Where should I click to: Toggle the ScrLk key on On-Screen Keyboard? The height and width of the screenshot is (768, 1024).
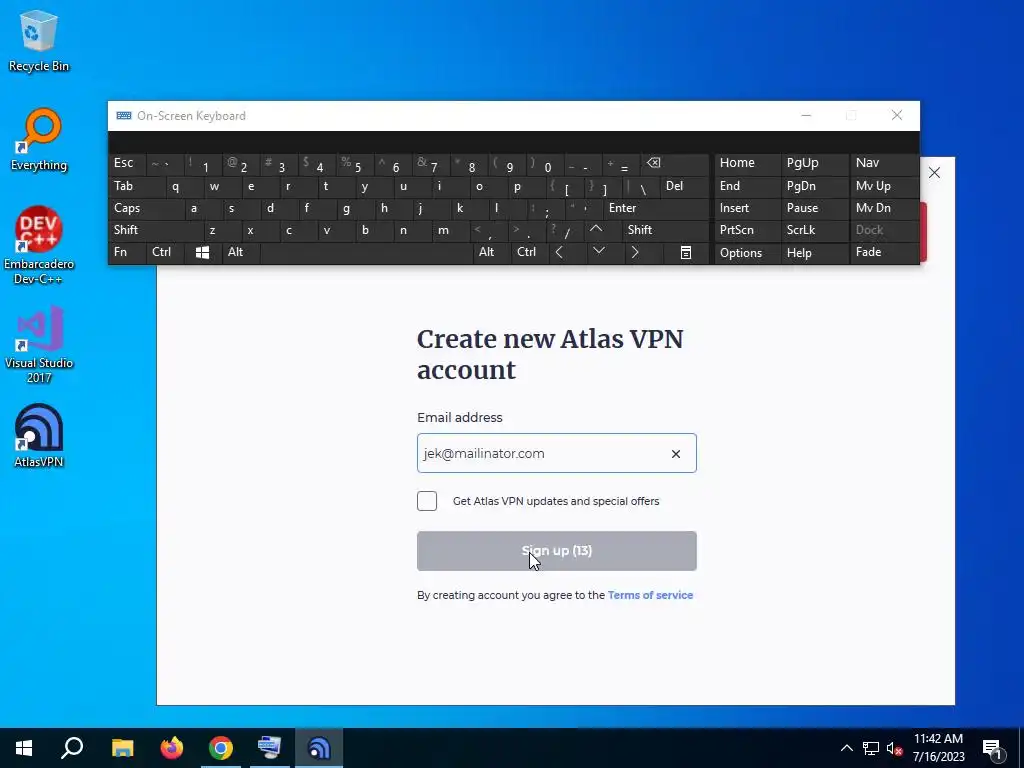(x=815, y=230)
